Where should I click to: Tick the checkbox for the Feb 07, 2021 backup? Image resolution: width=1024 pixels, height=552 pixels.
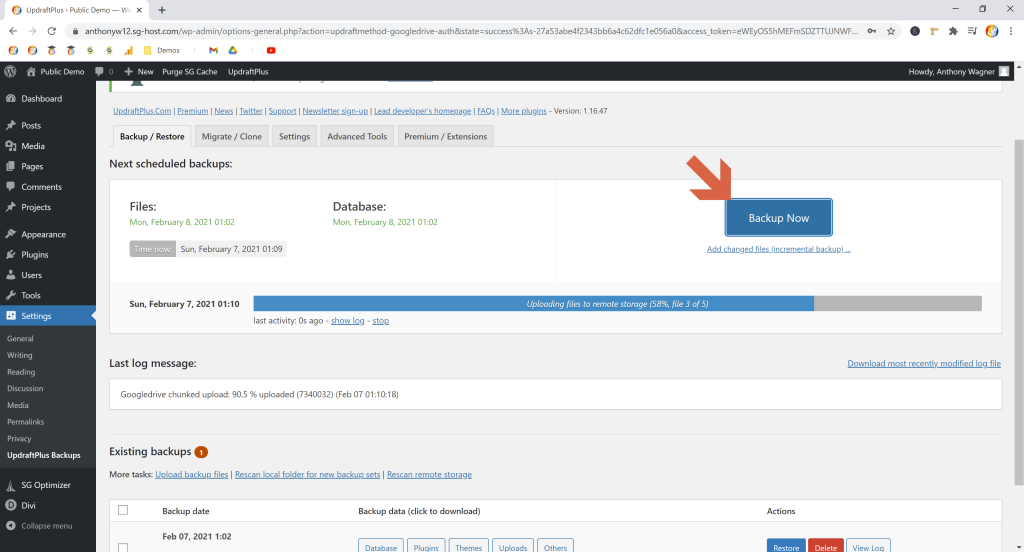[123, 547]
